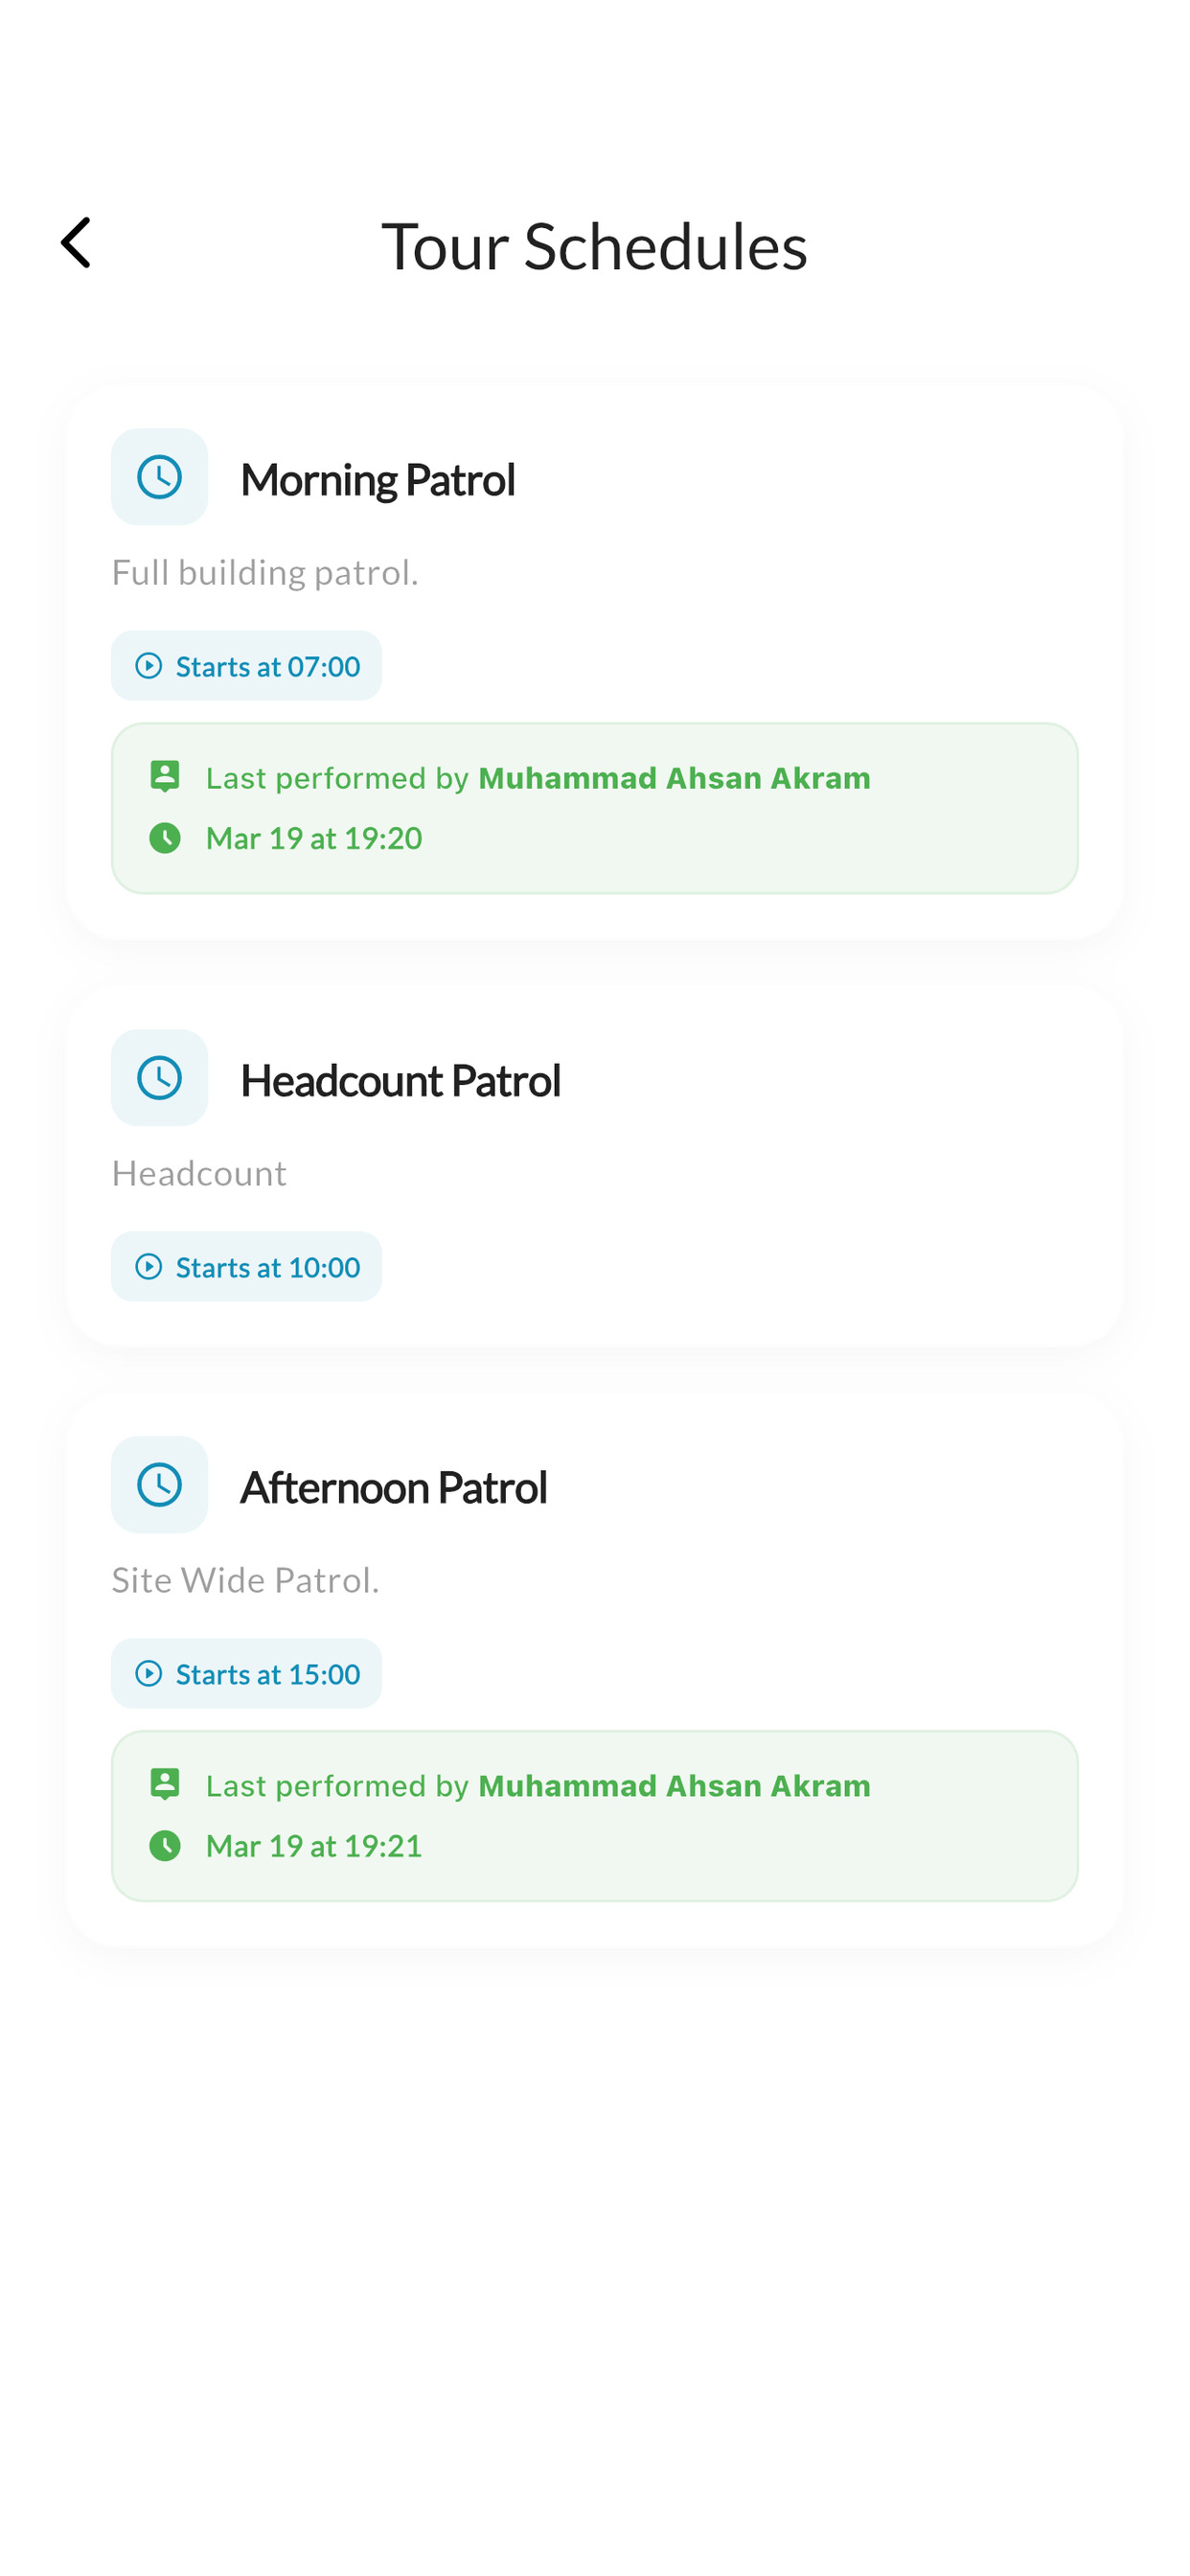Screen dimensions: 1190x2576
Task: Open the Afternoon Patrol title
Action: pos(393,1488)
